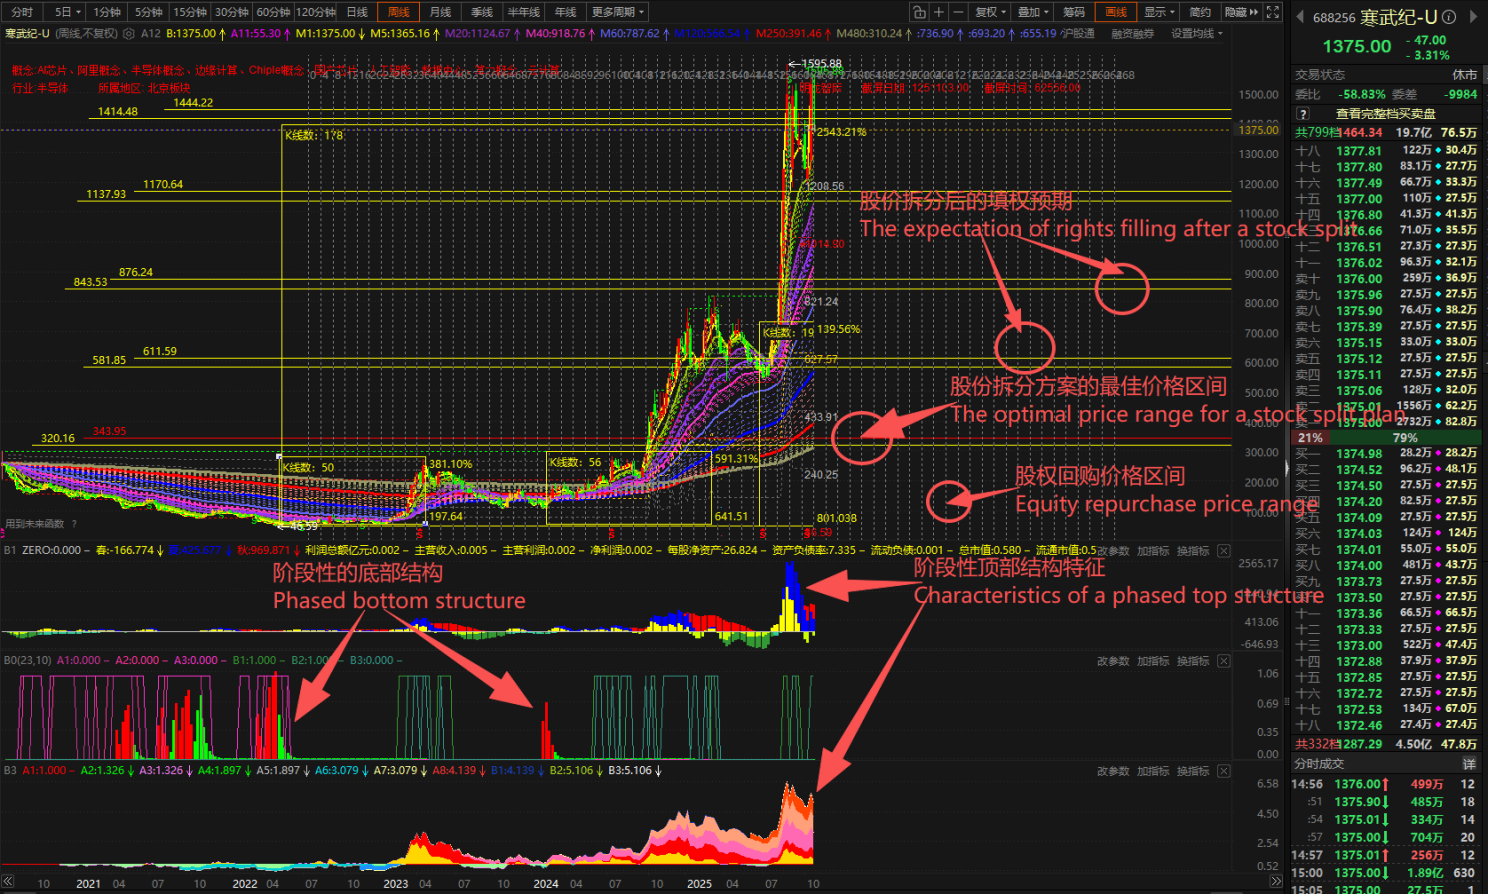Click 加指标 in B3 panel
Screen dimensions: 1488x894
tap(1153, 771)
